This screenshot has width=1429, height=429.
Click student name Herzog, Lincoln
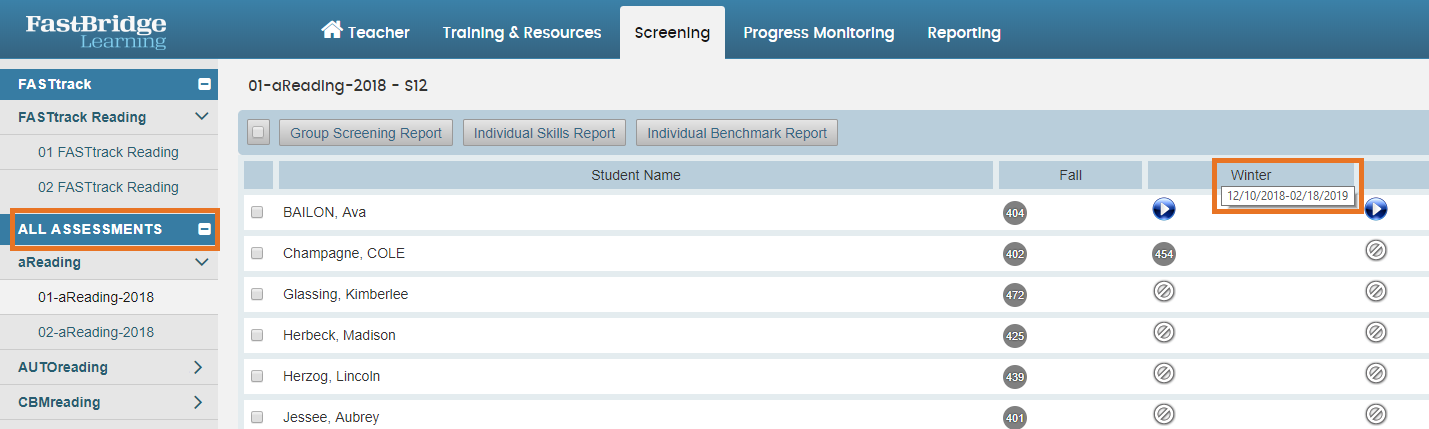[x=332, y=376]
